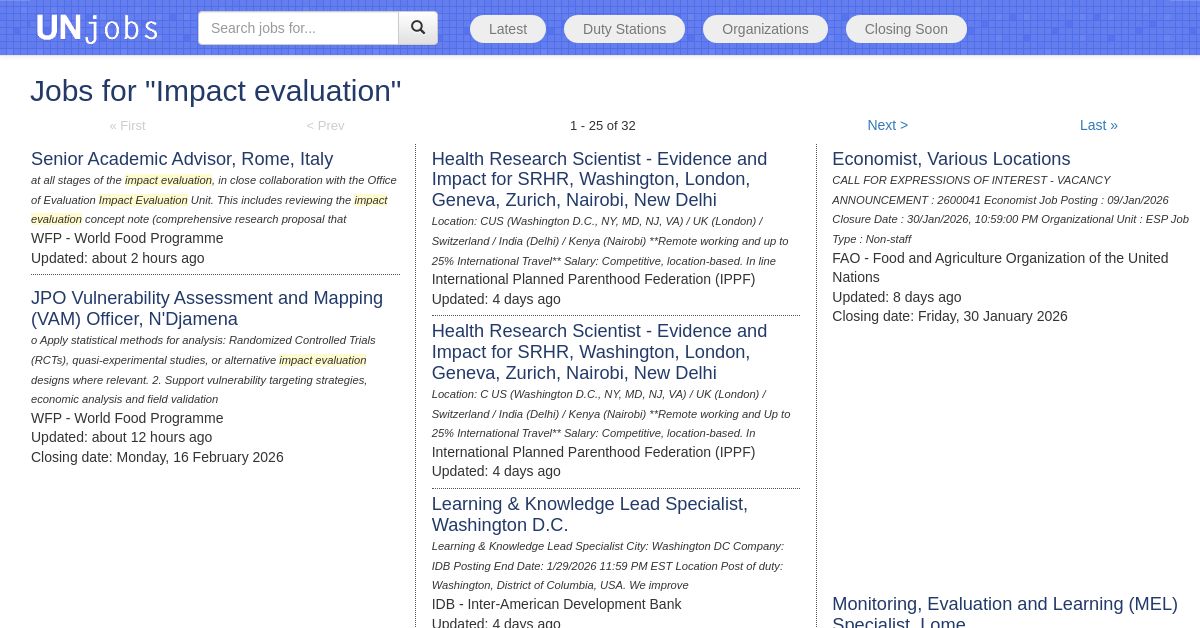This screenshot has height=628, width=1200.
Task: Open first Health Research Scientist listing
Action: click(x=599, y=180)
